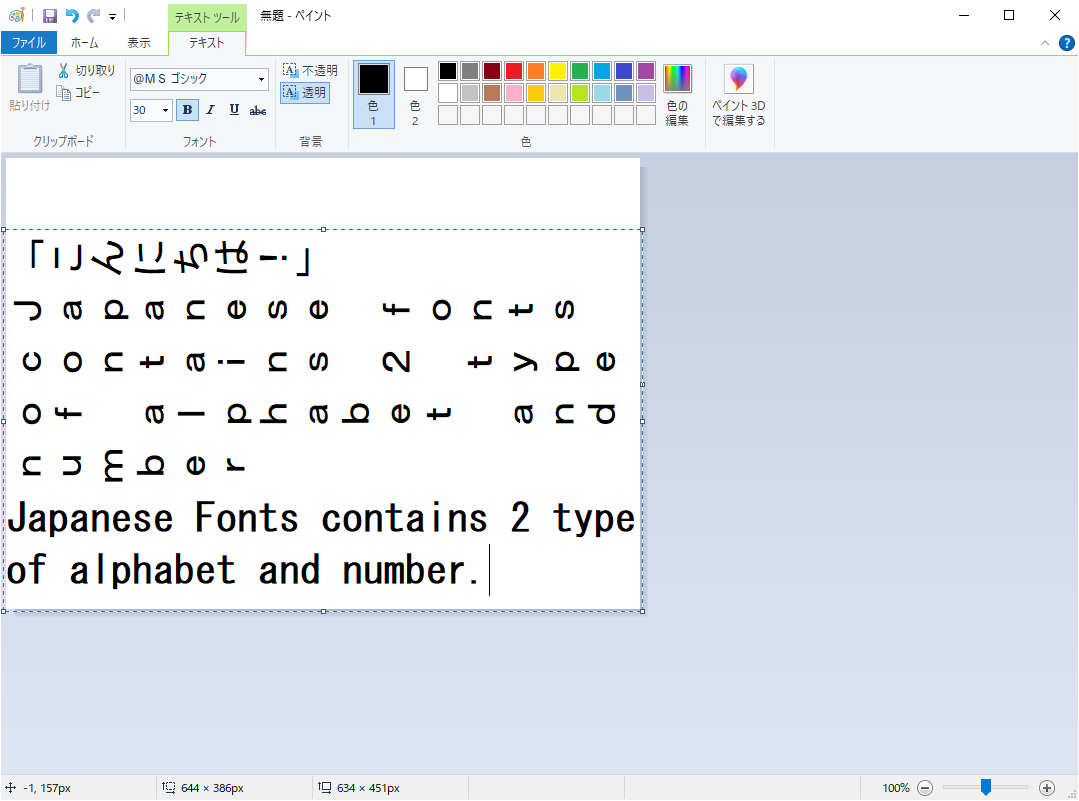
Task: Select 不透明 opaque background option
Action: pos(310,70)
